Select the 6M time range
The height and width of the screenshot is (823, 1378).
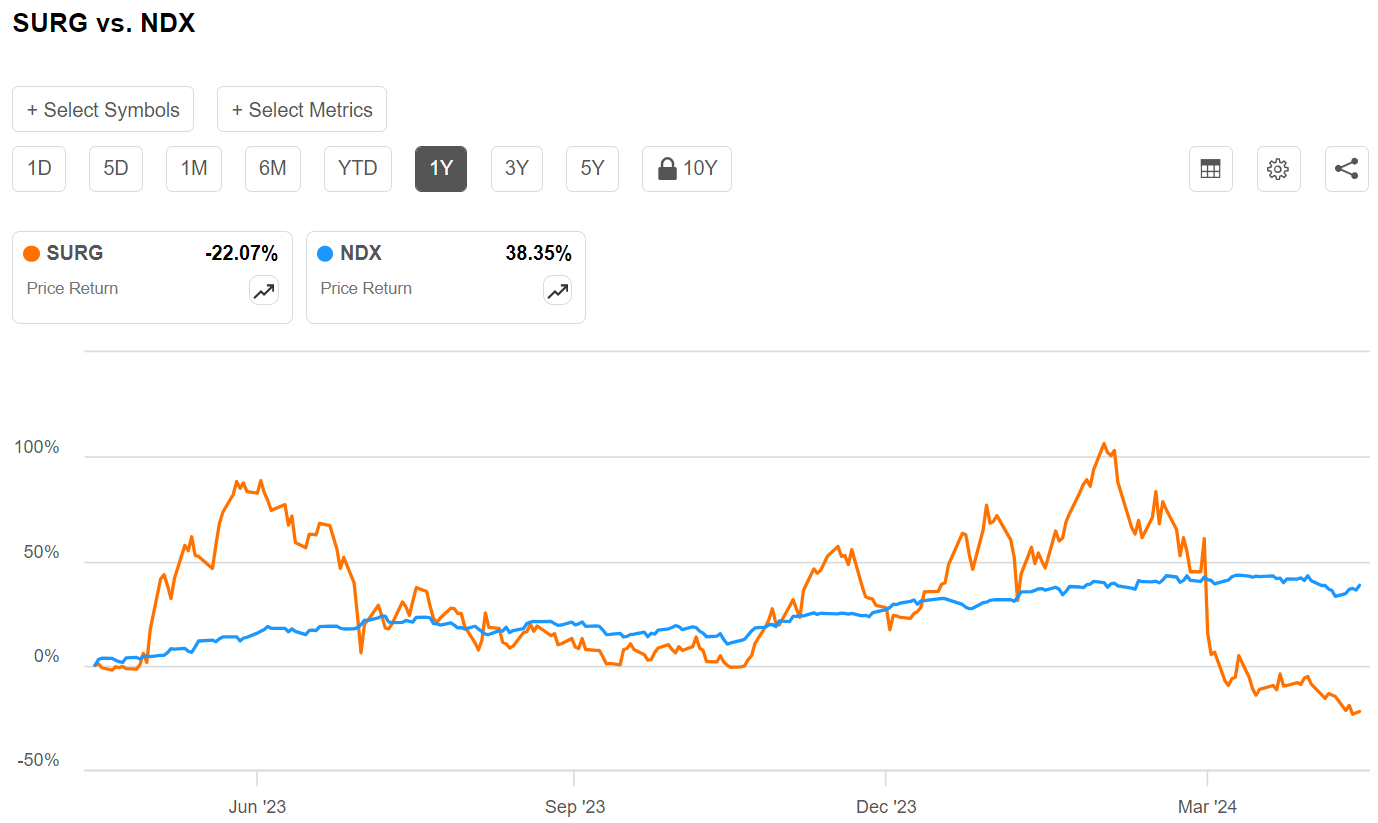tap(273, 168)
